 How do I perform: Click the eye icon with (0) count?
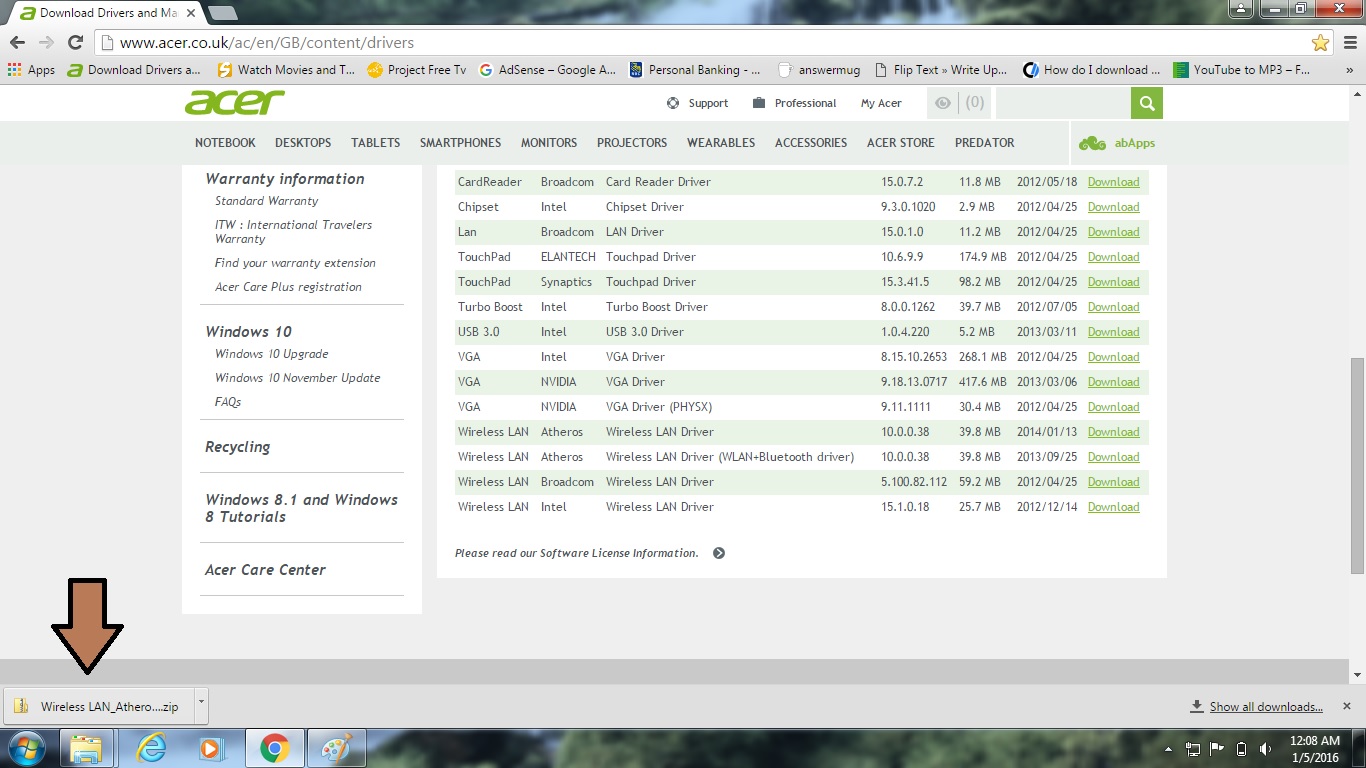click(x=958, y=102)
